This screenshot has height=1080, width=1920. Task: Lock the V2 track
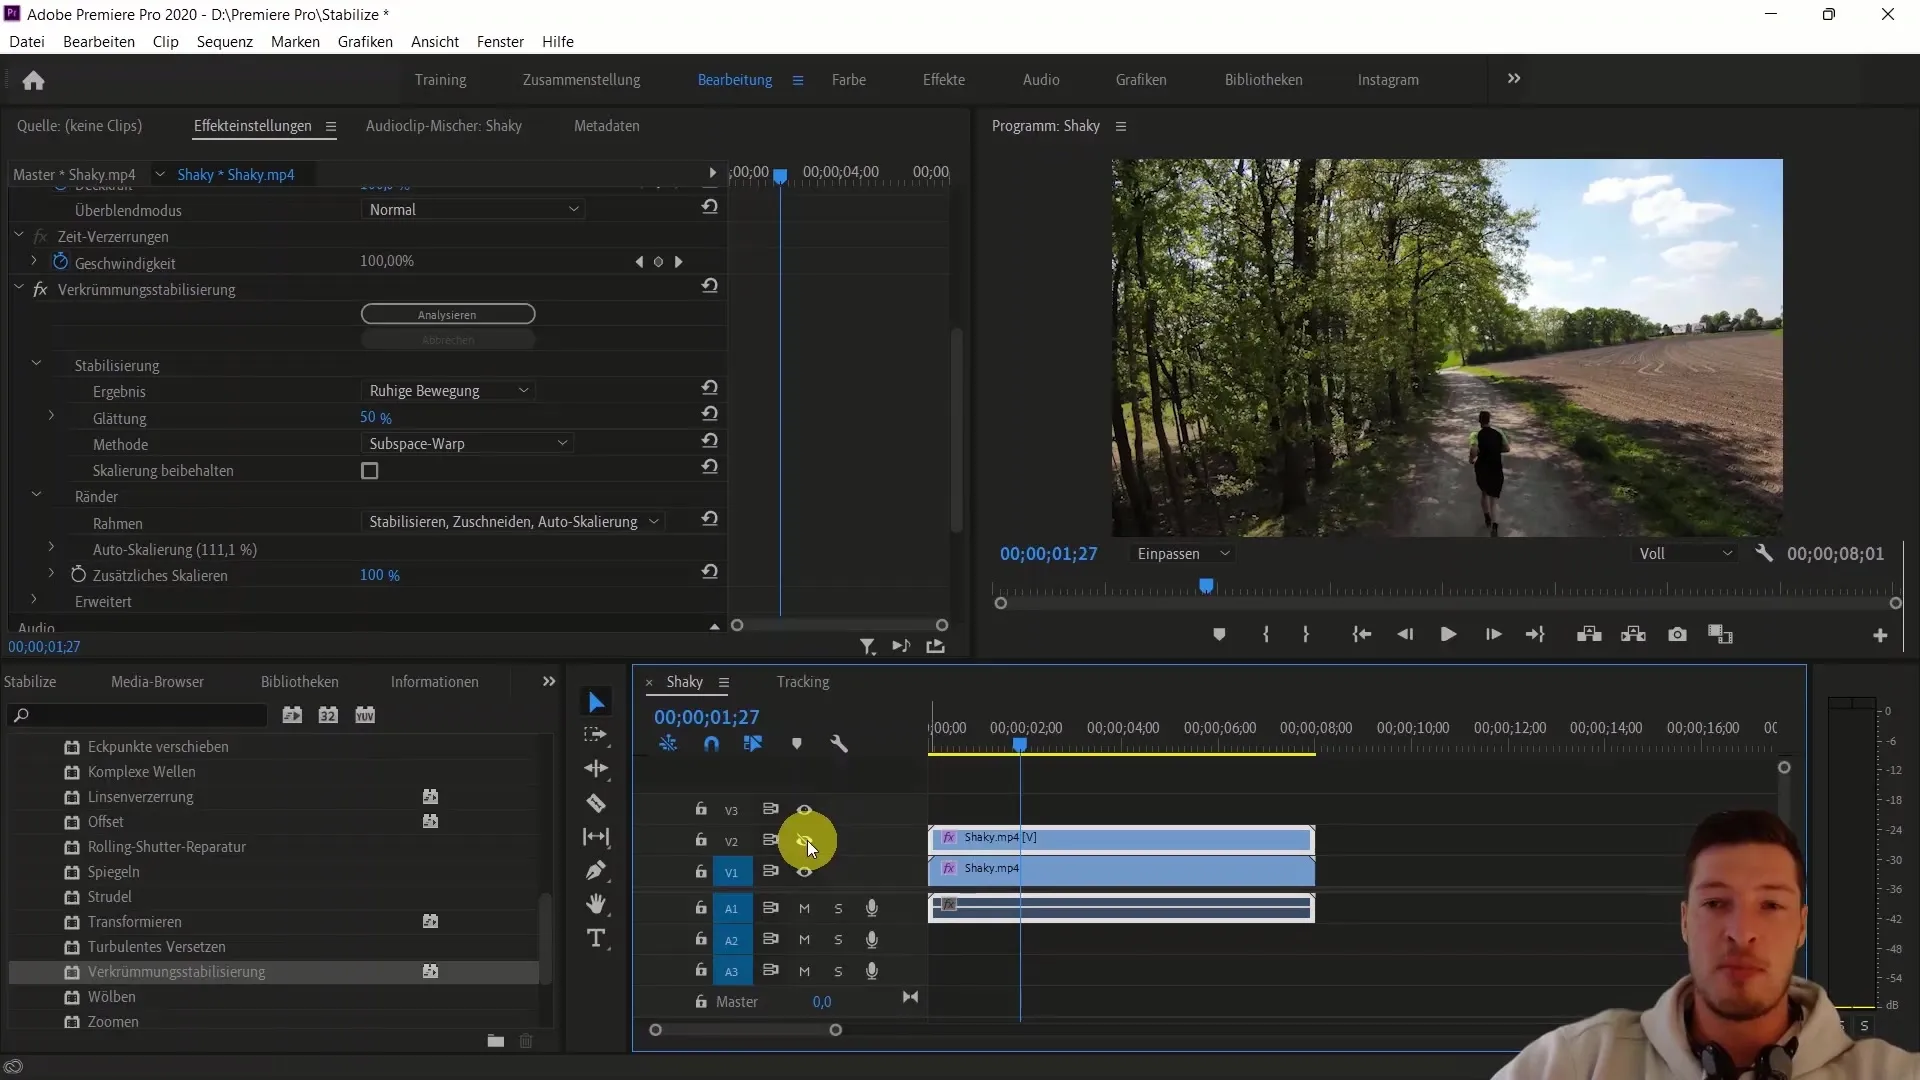tap(701, 840)
